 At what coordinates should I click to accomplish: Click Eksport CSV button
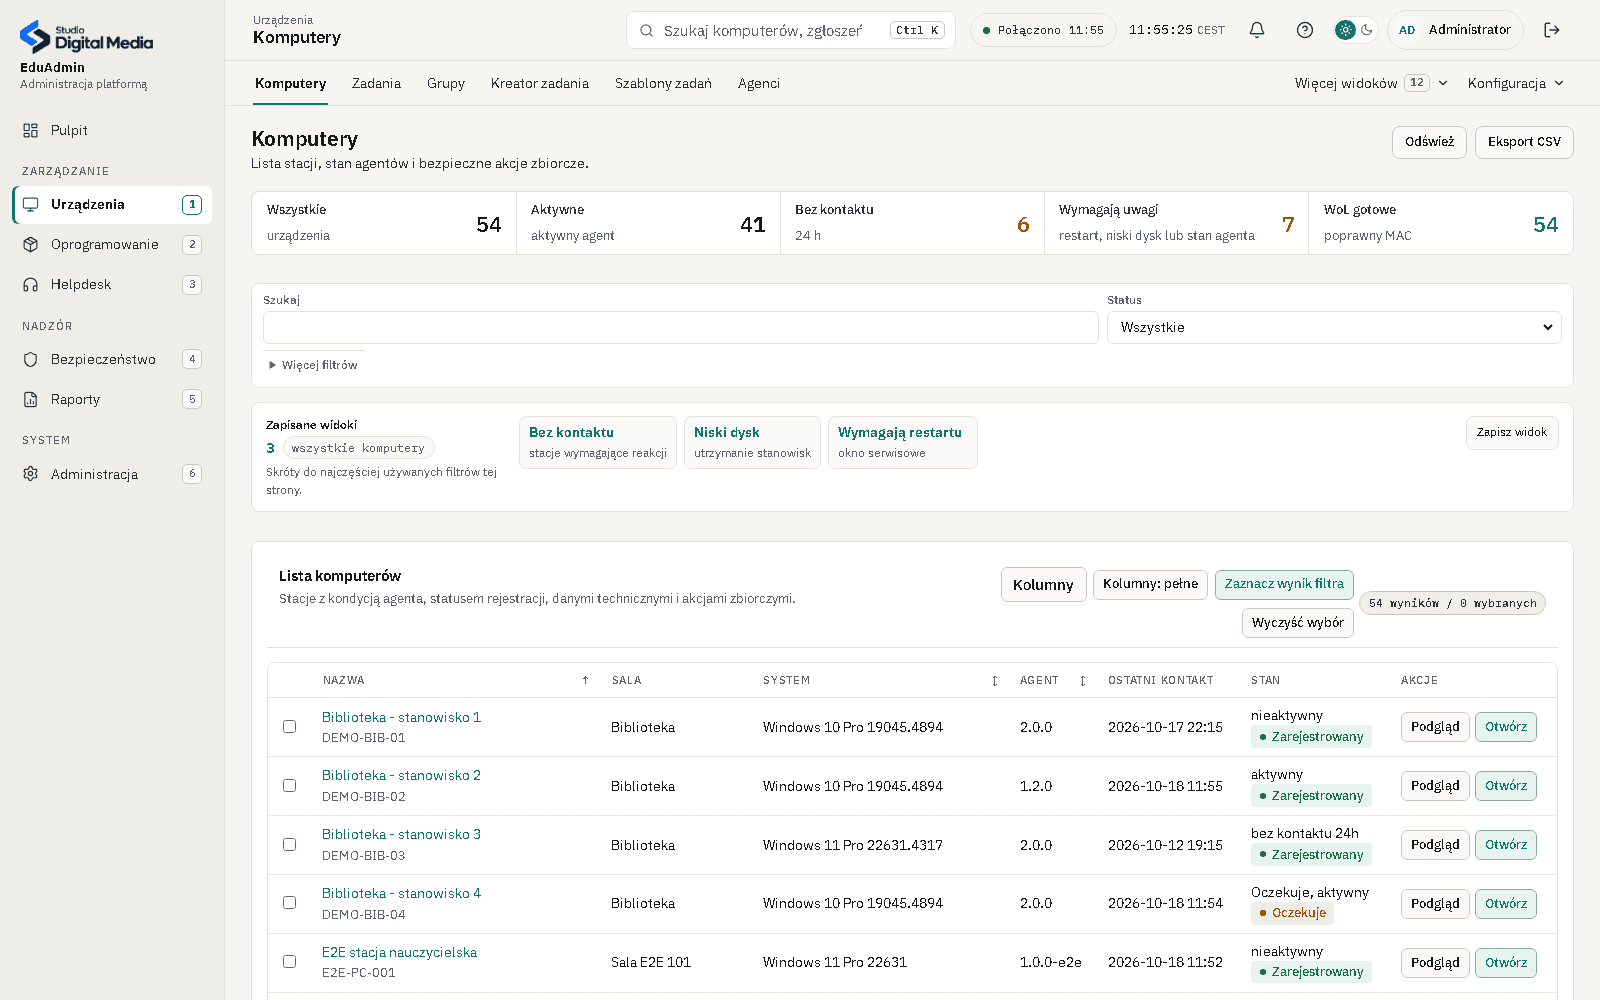1524,142
